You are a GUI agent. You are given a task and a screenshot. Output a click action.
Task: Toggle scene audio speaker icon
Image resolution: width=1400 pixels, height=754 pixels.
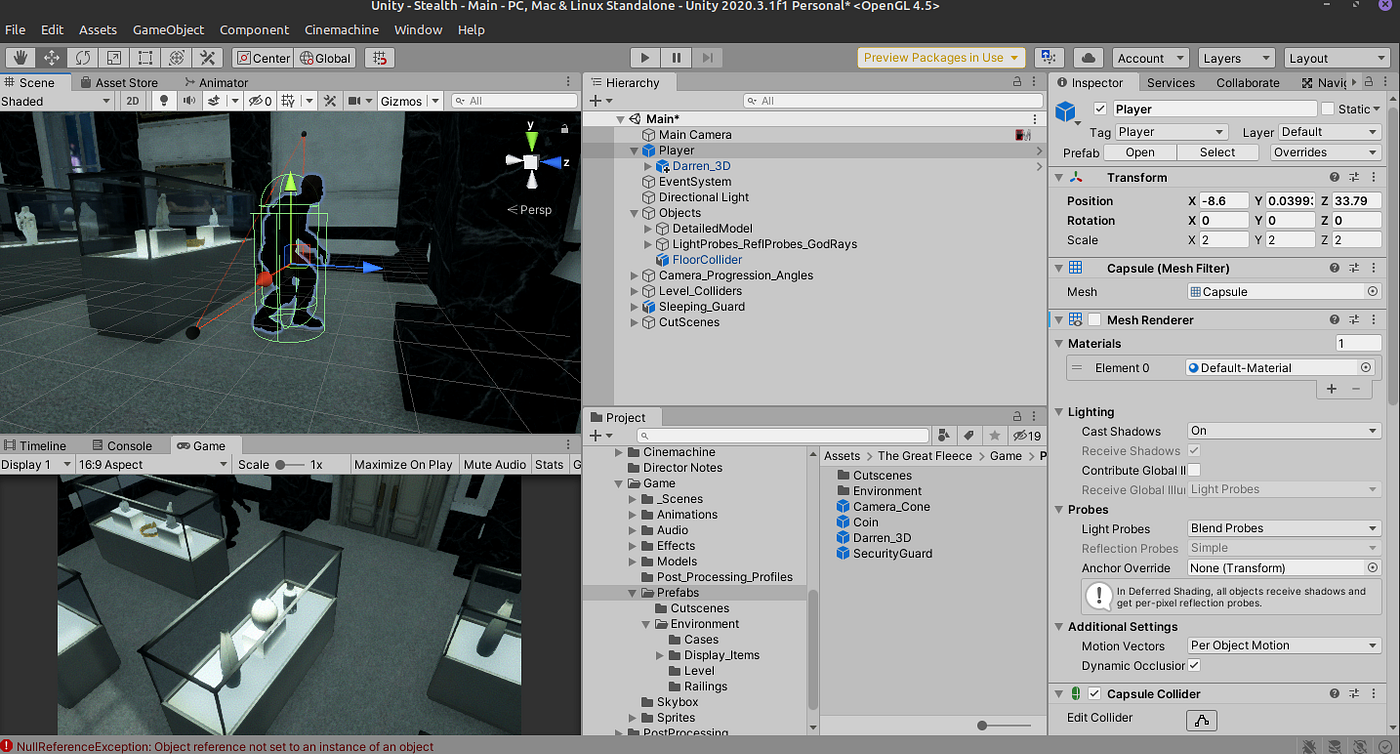[x=189, y=100]
